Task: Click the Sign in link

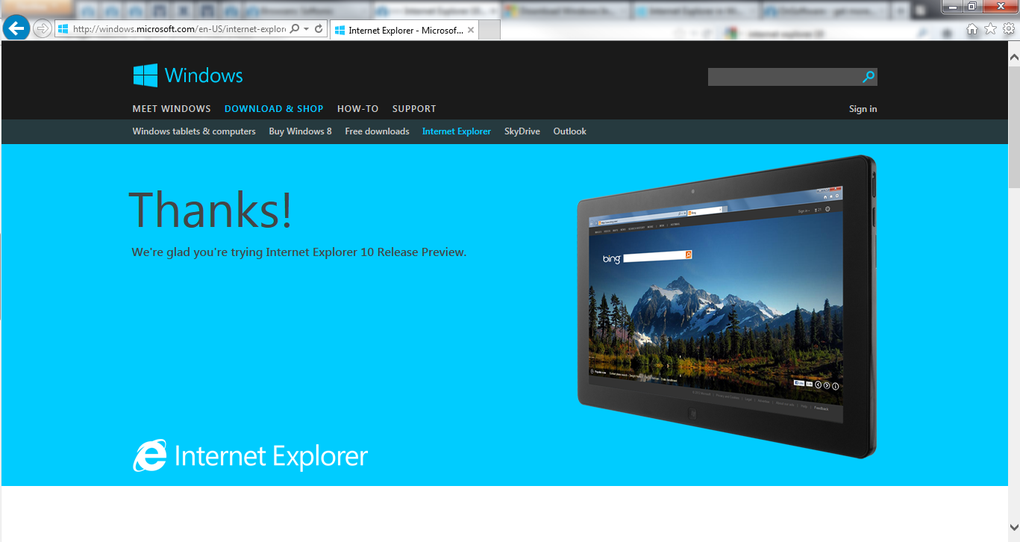Action: coord(863,109)
